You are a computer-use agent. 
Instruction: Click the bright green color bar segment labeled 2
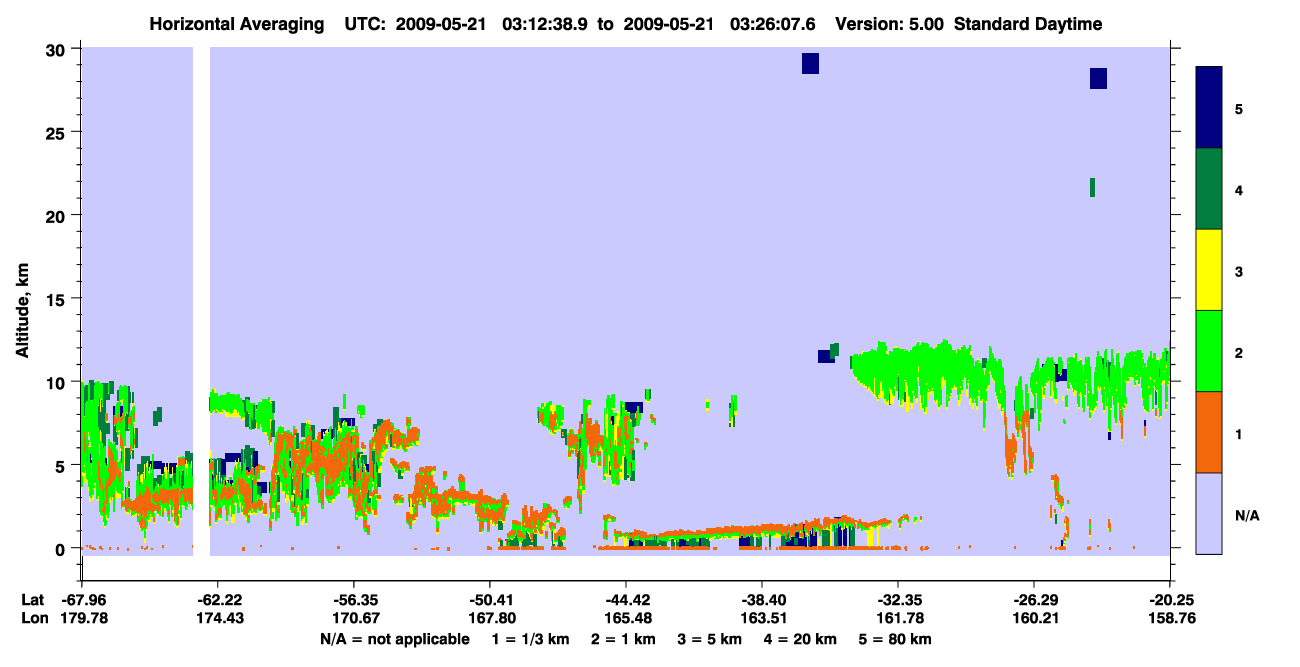click(x=1209, y=351)
